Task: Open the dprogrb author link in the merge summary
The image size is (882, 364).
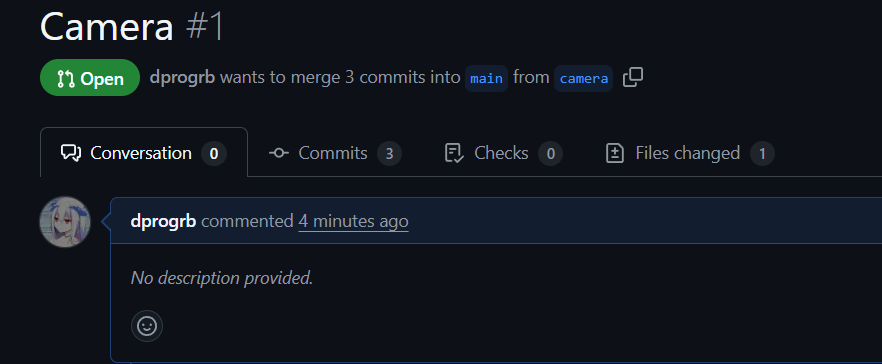Action: tap(182, 78)
